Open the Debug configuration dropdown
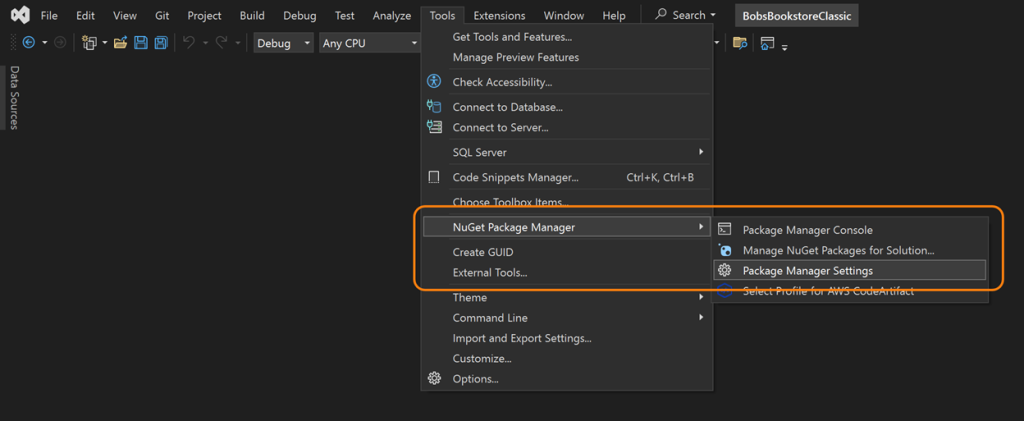This screenshot has height=421, width=1024. 283,43
